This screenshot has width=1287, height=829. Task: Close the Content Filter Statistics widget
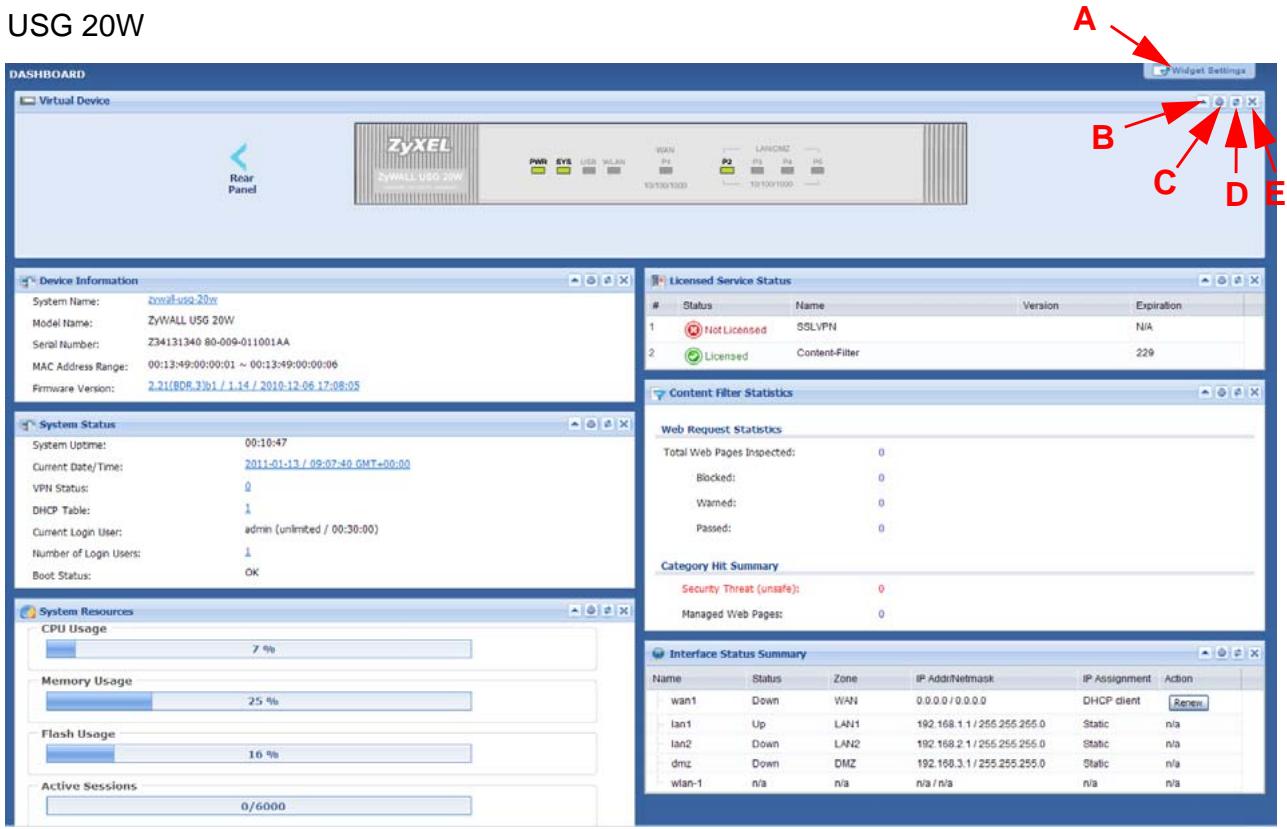pos(1254,394)
